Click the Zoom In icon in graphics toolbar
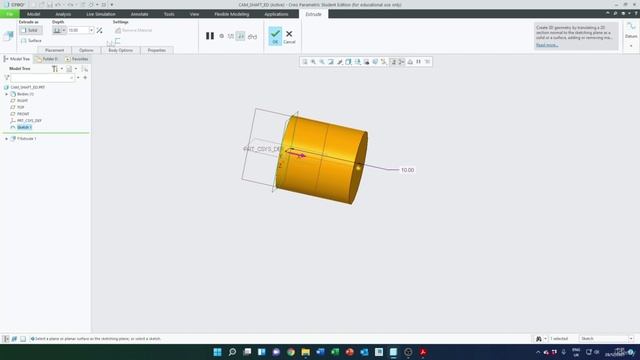Image resolution: width=640 pixels, height=360 pixels. click(313, 62)
